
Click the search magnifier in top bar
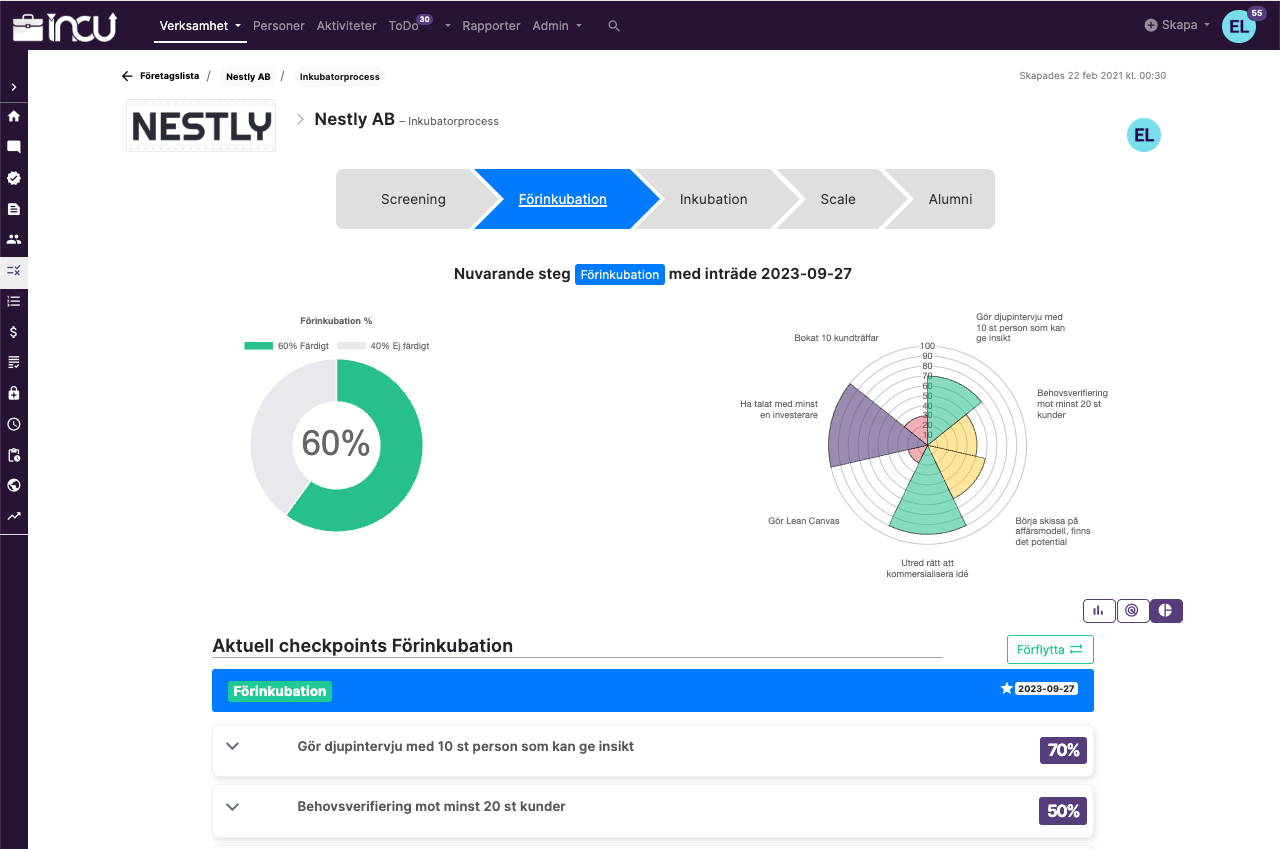coord(614,26)
